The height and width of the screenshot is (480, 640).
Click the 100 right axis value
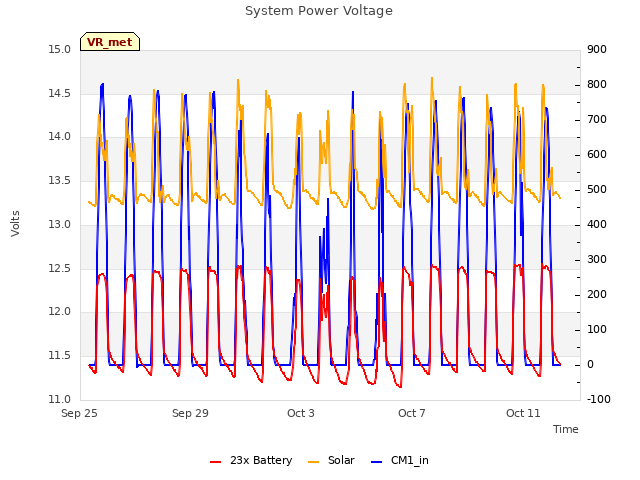tap(597, 329)
